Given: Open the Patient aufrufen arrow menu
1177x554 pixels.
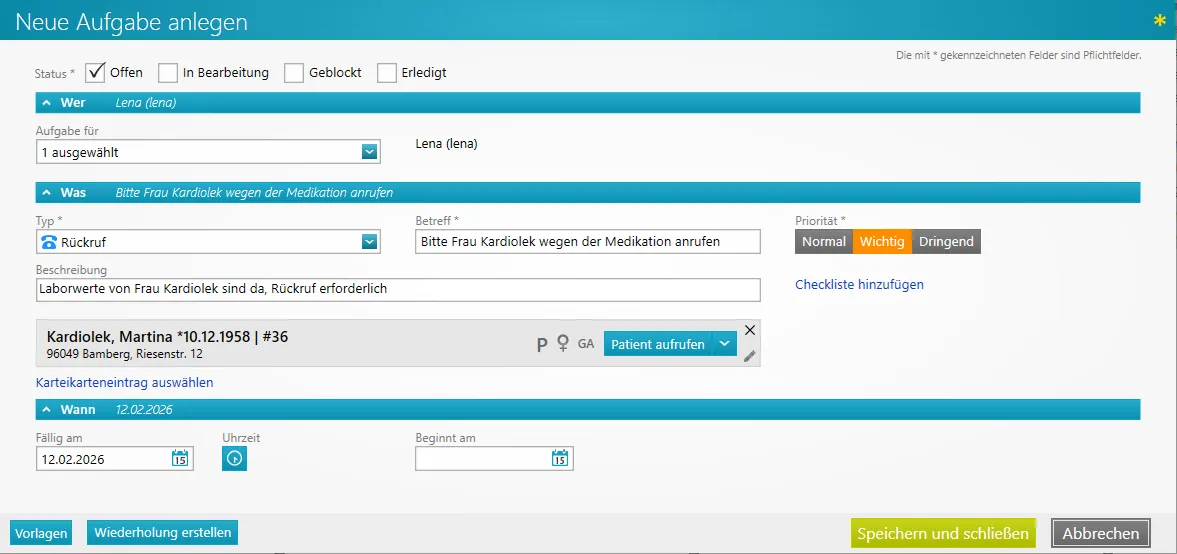Looking at the screenshot, I should click(x=725, y=344).
